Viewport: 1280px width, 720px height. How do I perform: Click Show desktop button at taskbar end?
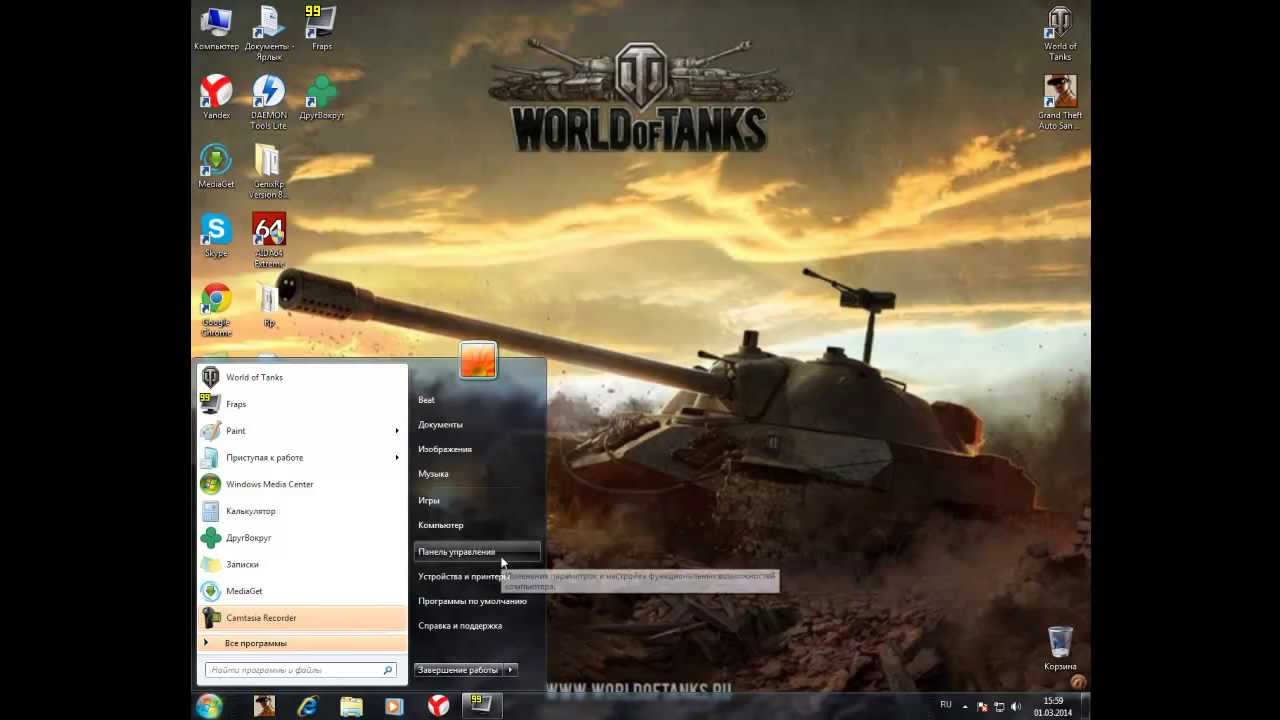1084,706
